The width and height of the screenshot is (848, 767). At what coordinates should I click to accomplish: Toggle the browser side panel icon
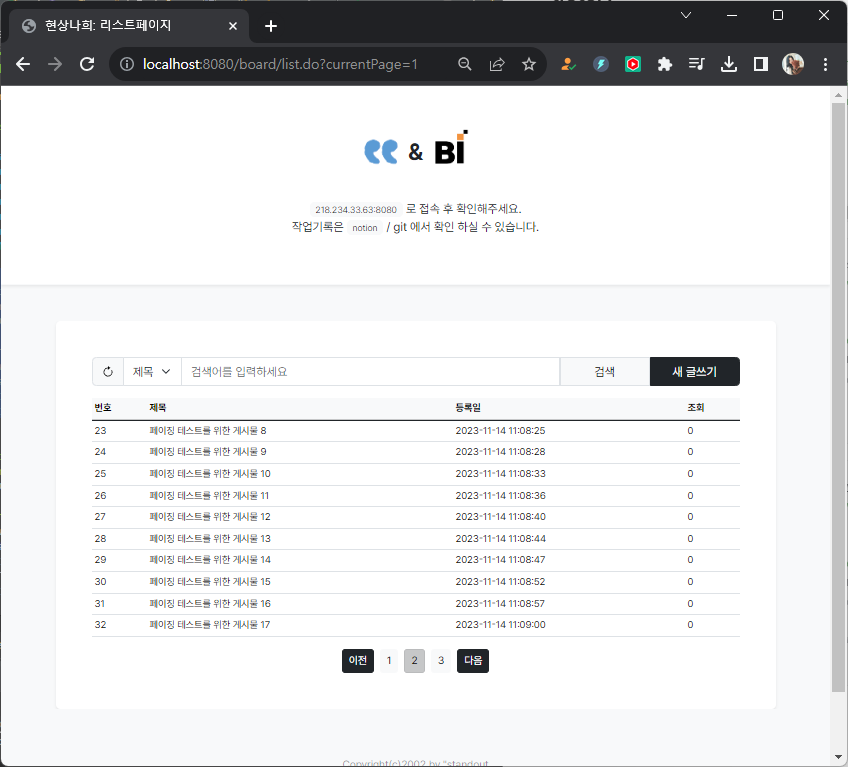(x=761, y=64)
